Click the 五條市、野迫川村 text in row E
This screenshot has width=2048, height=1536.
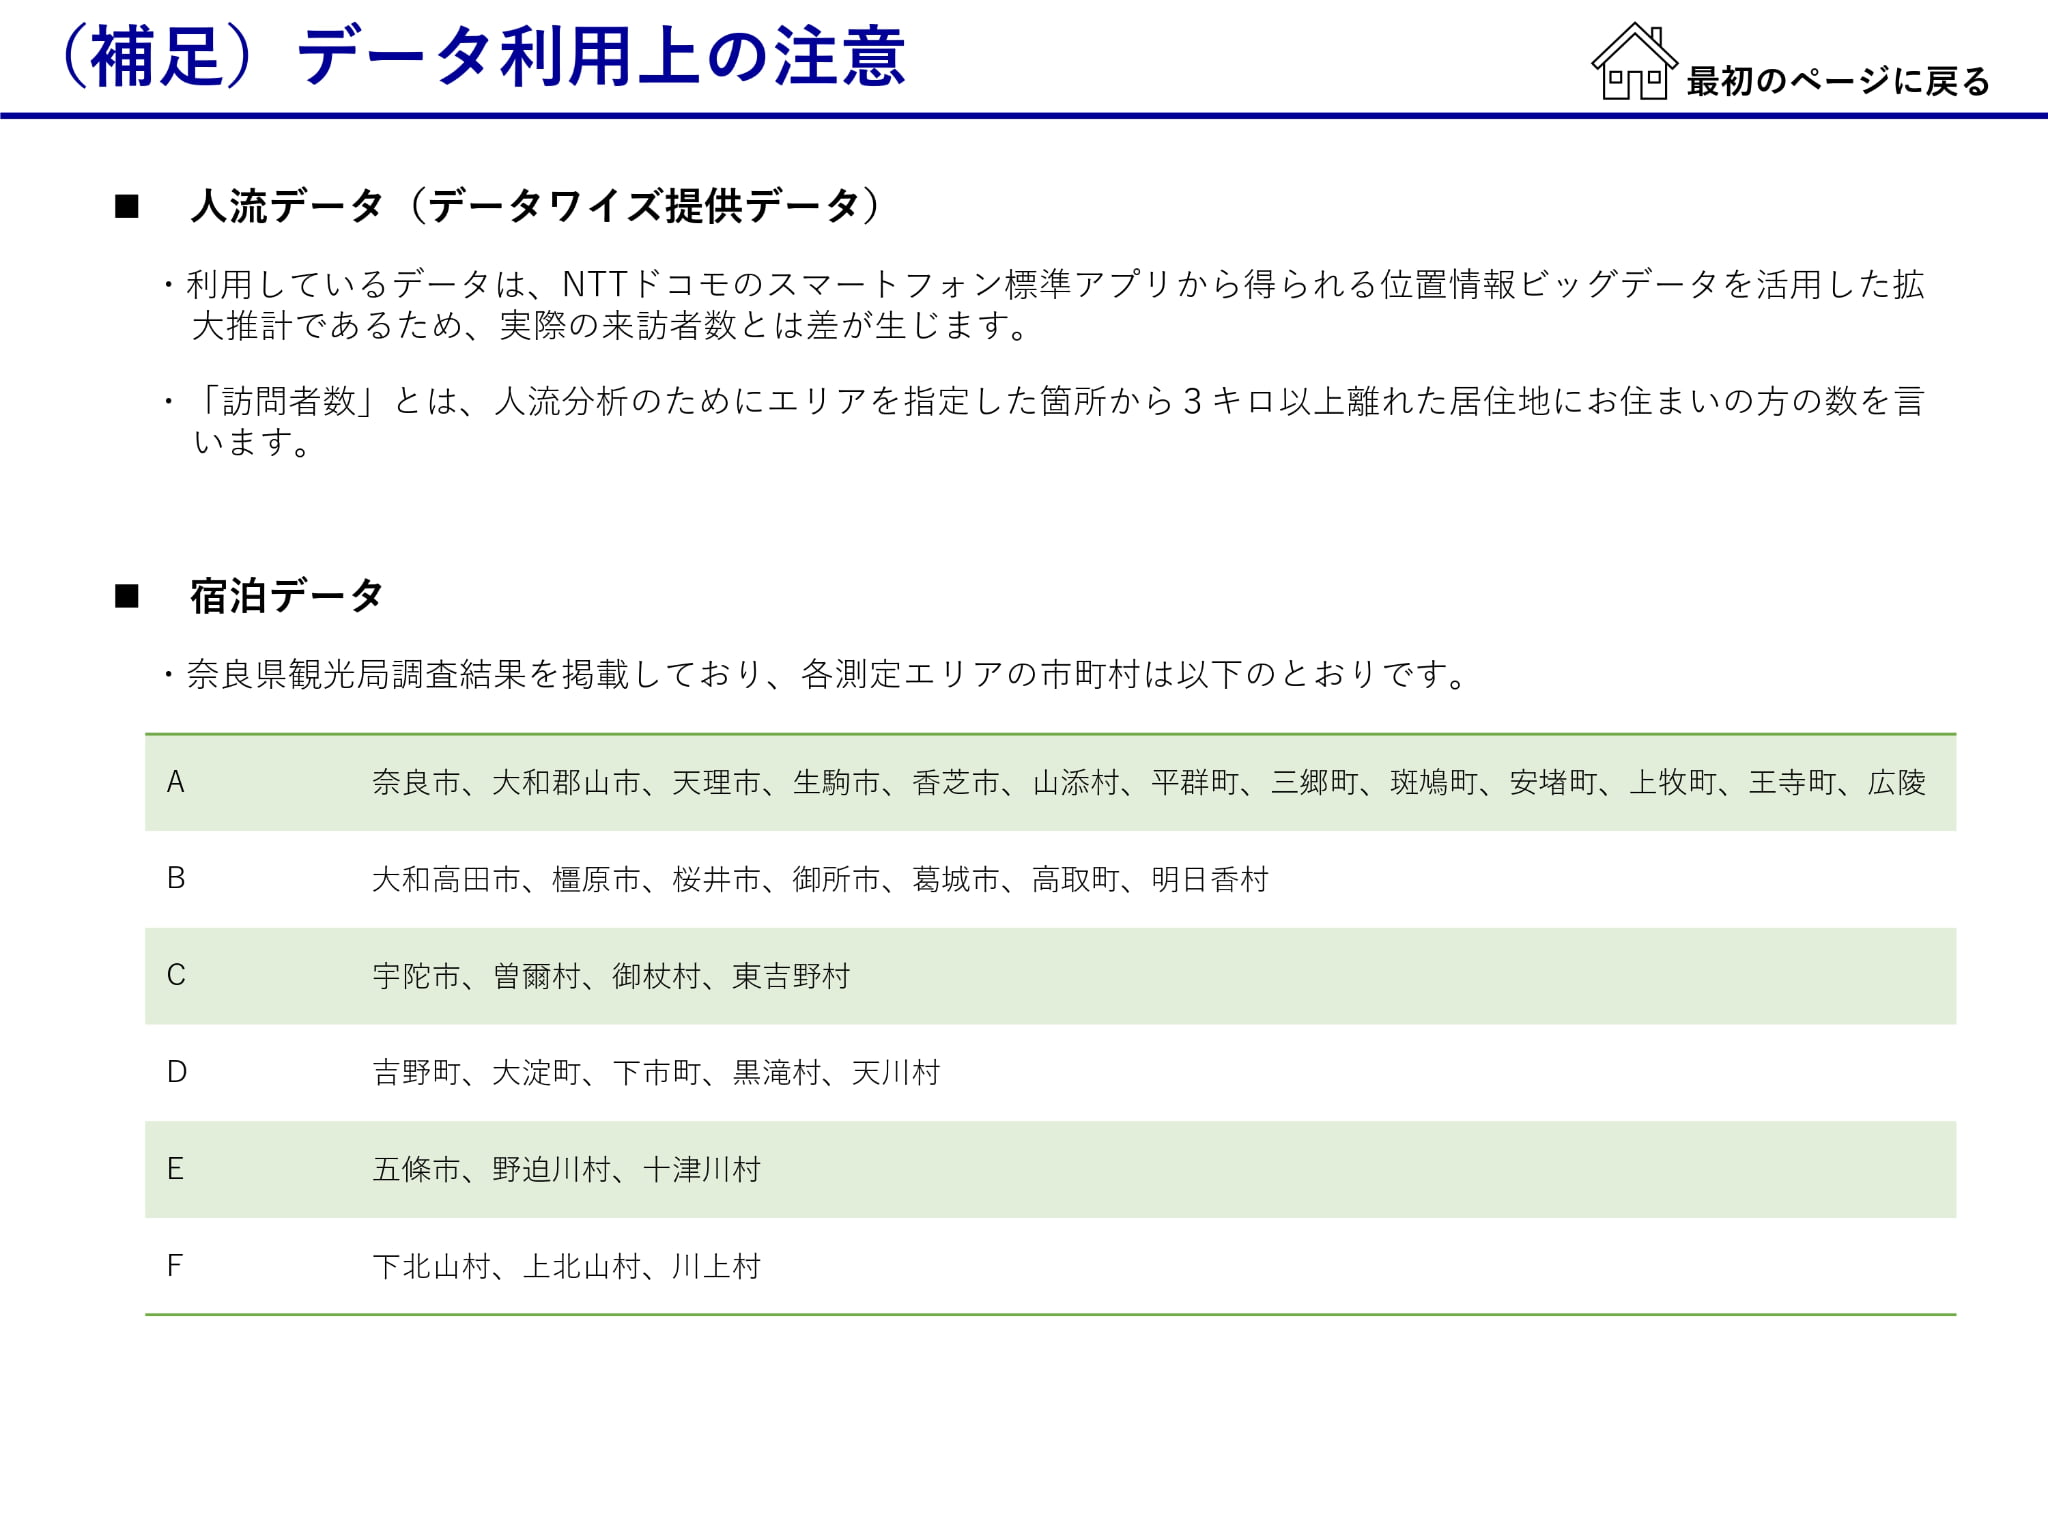click(x=567, y=1170)
